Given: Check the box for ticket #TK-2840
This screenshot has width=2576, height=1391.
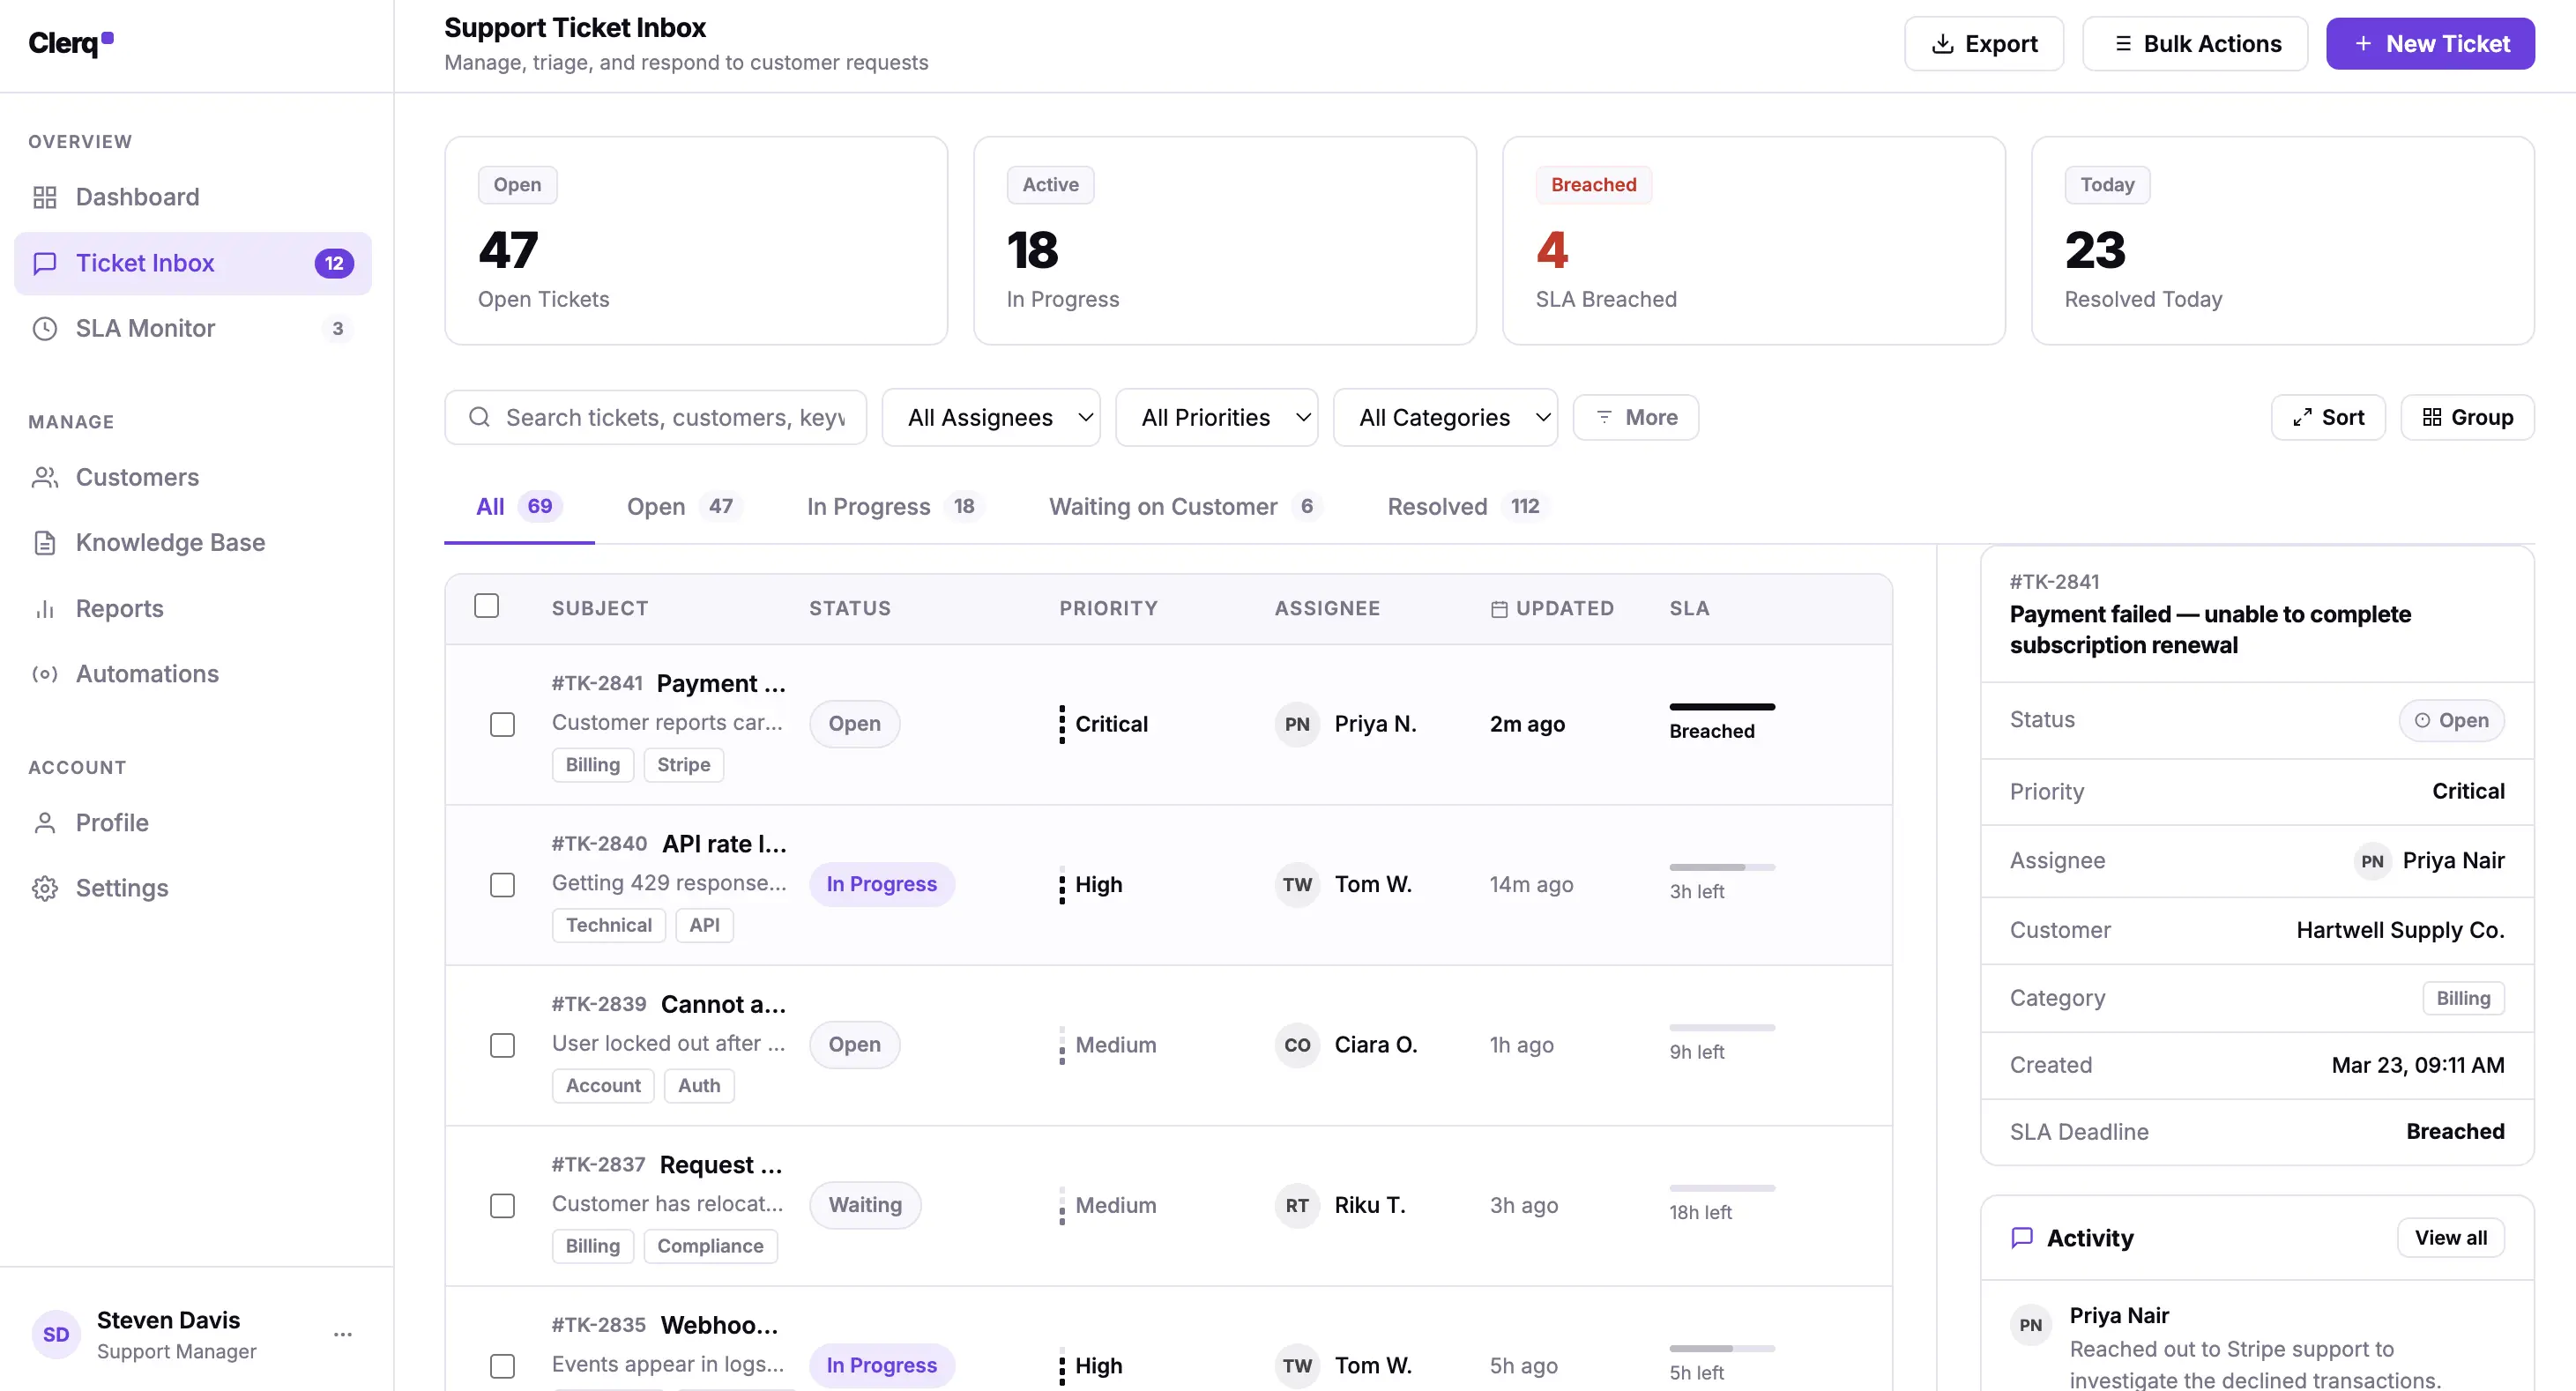Looking at the screenshot, I should pos(502,885).
